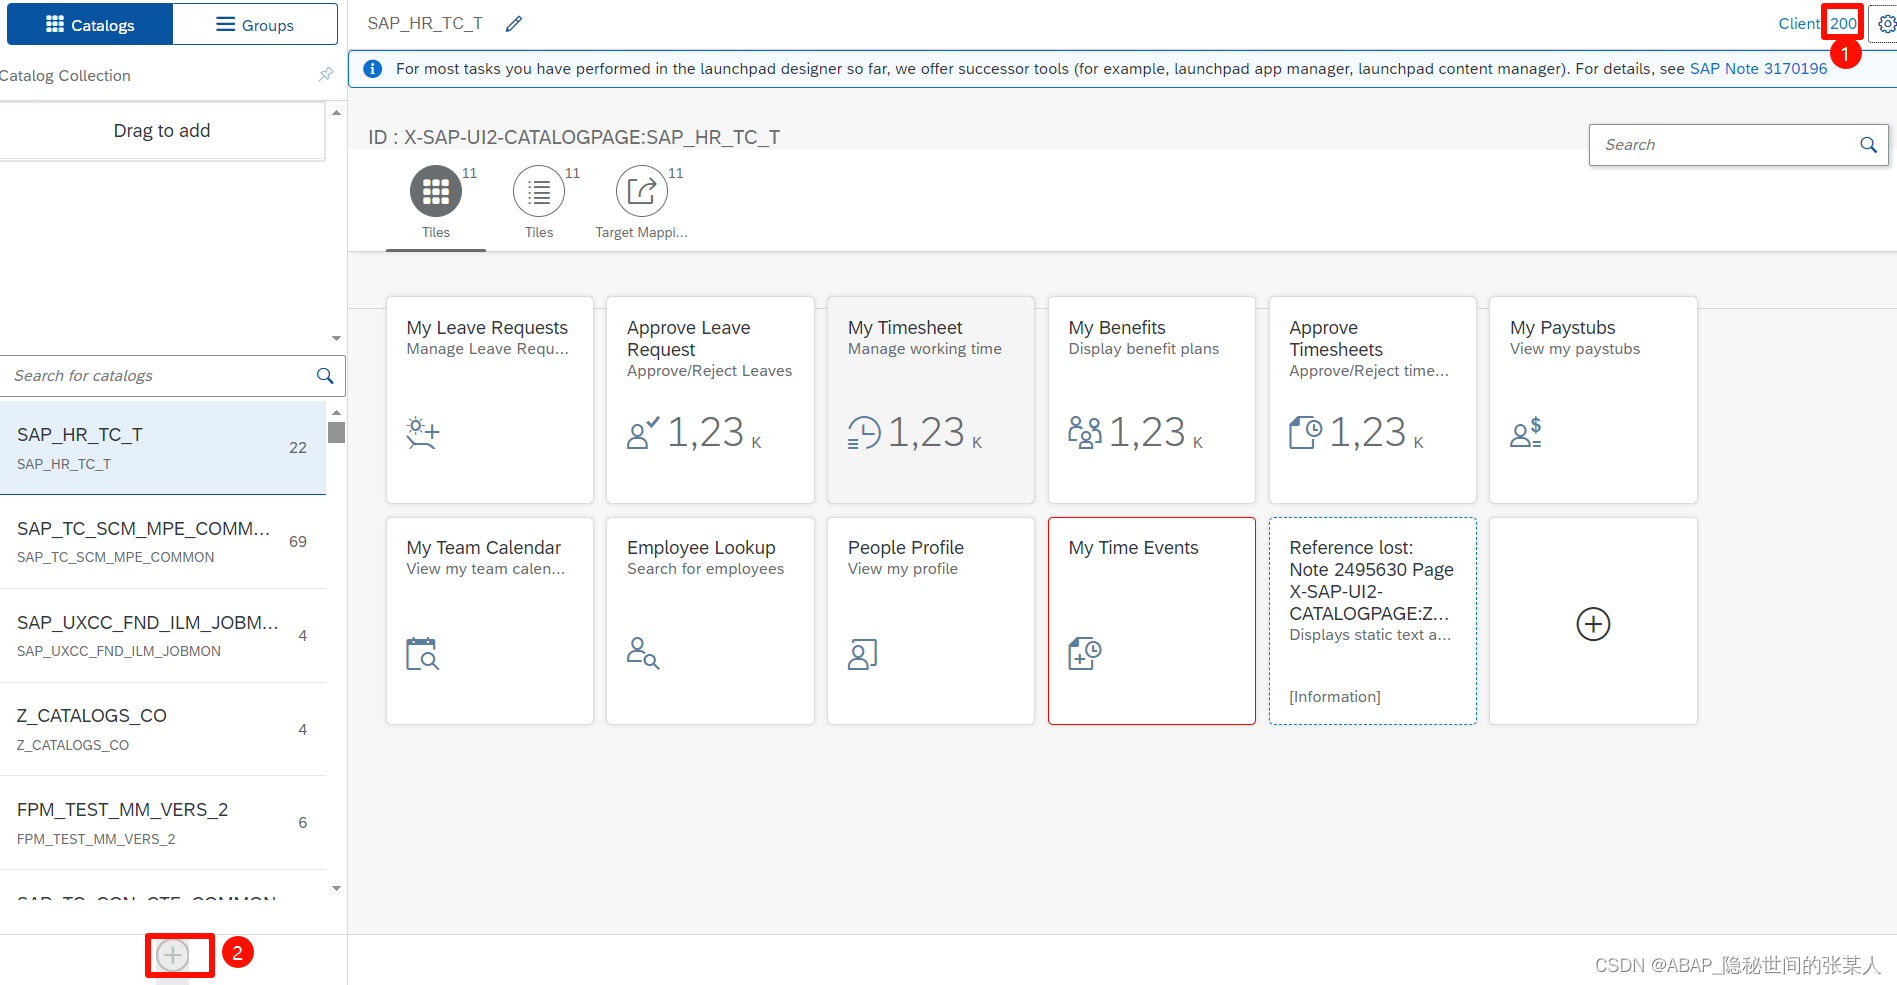Focus the tile Search field

[x=1725, y=145]
